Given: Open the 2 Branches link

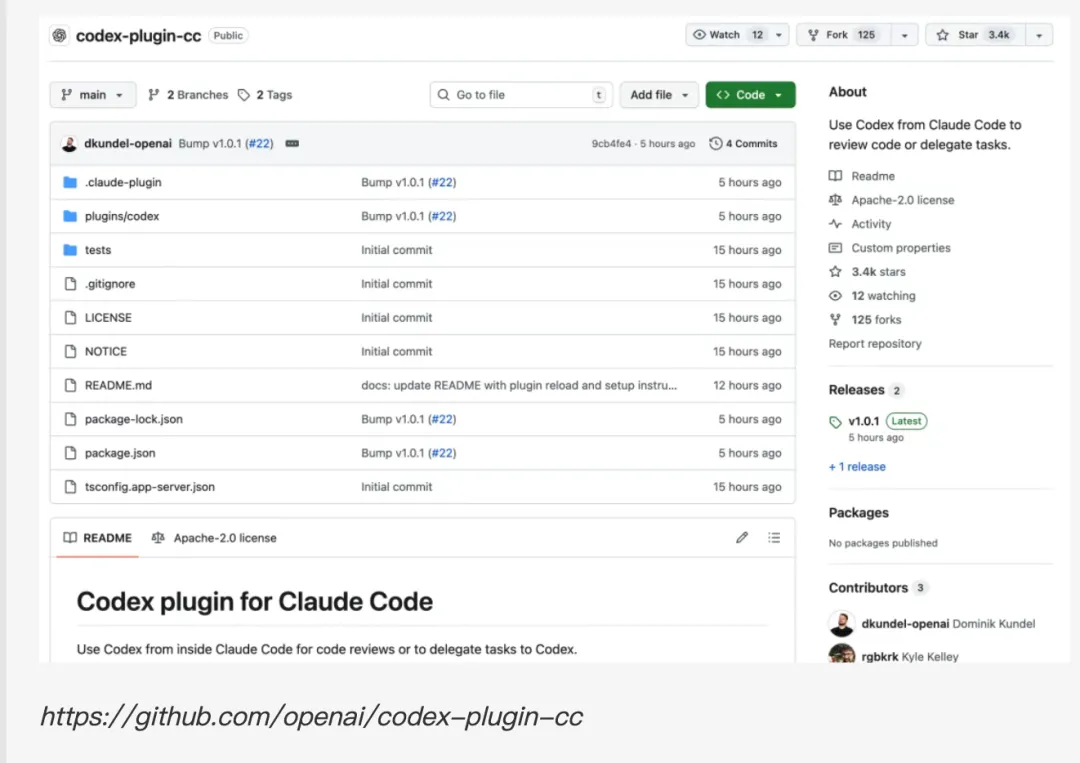Looking at the screenshot, I should pyautogui.click(x=188, y=95).
